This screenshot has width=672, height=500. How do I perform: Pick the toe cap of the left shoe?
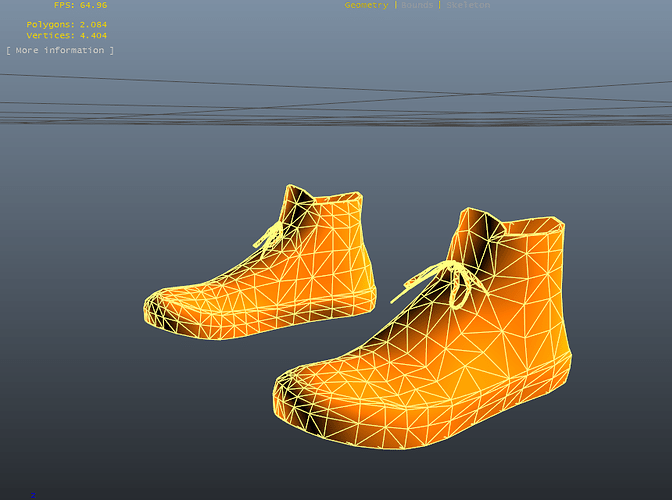161,308
